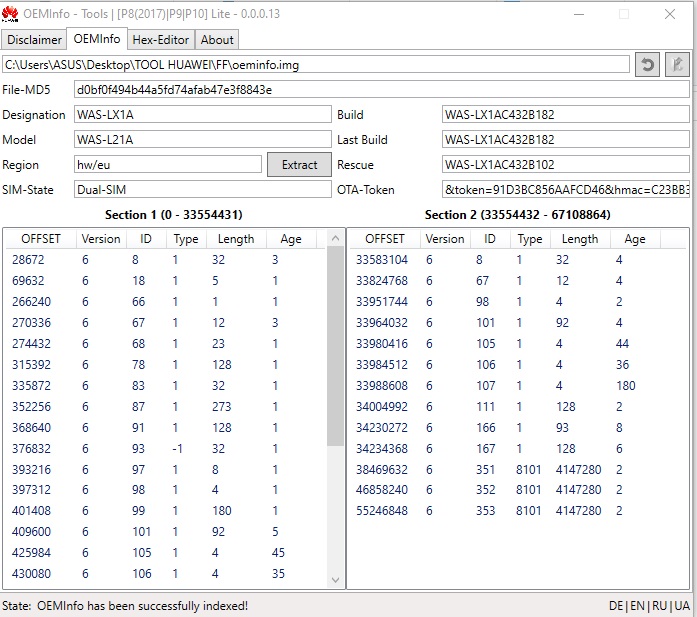This screenshot has height=617, width=697.
Task: Switch language to EN
Action: click(x=637, y=606)
